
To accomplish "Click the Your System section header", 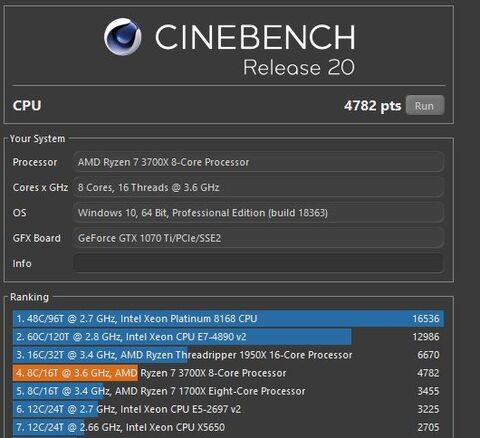I will [37, 139].
